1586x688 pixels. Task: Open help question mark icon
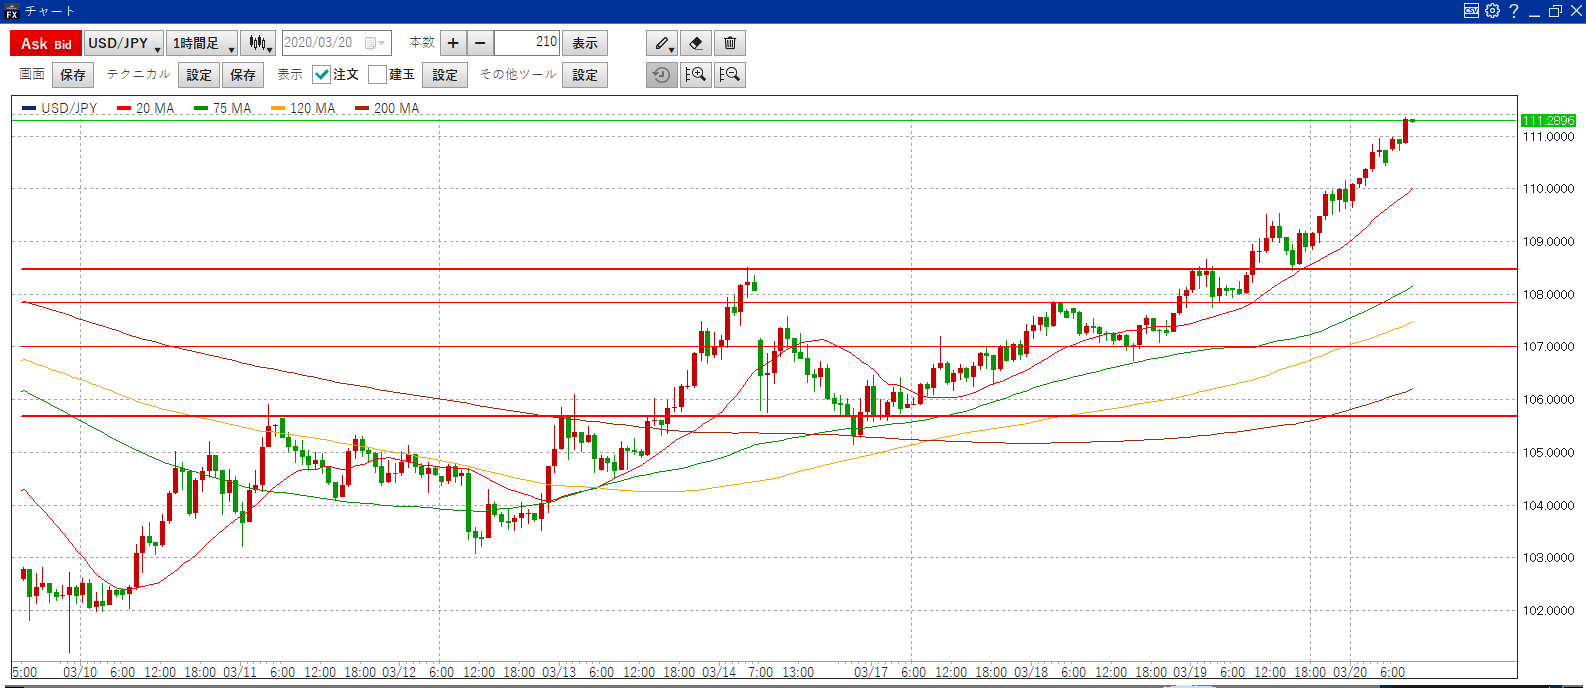[x=1514, y=11]
